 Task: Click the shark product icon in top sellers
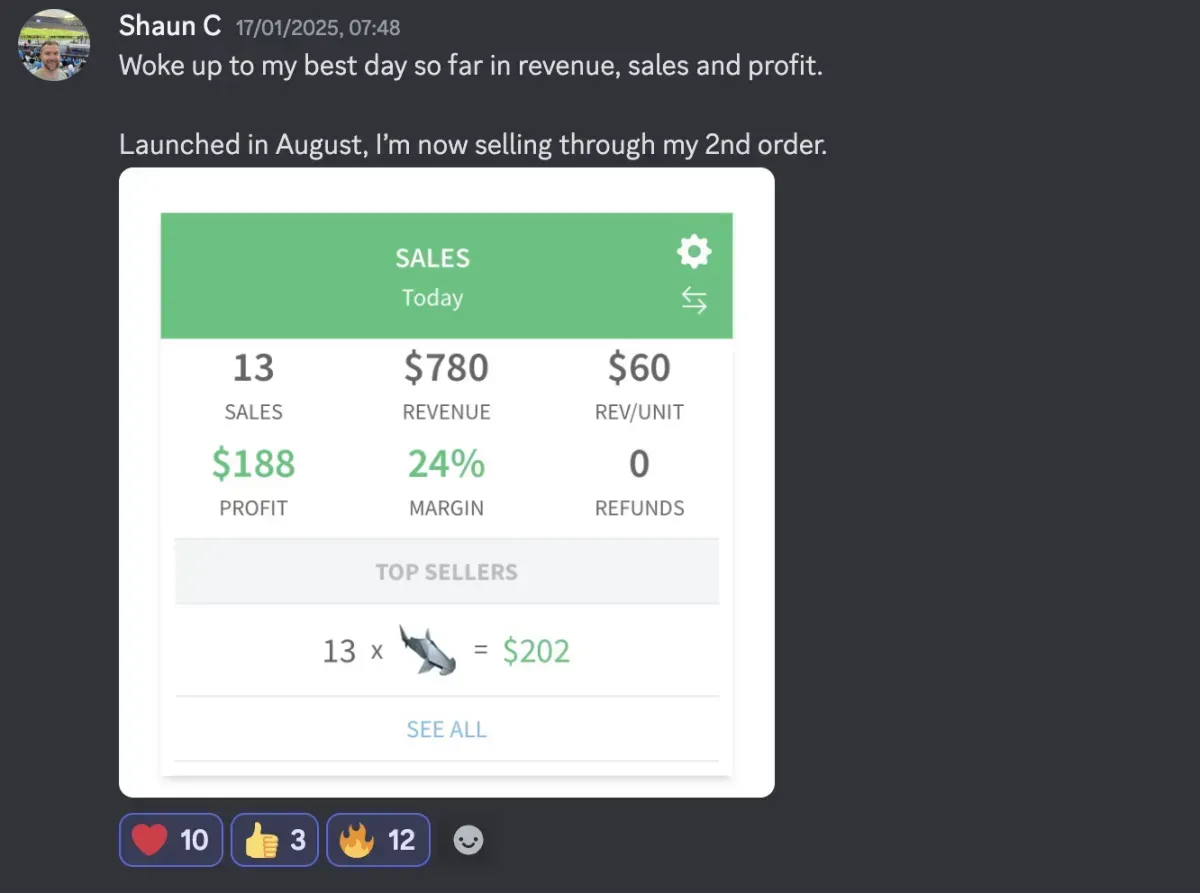click(x=427, y=651)
